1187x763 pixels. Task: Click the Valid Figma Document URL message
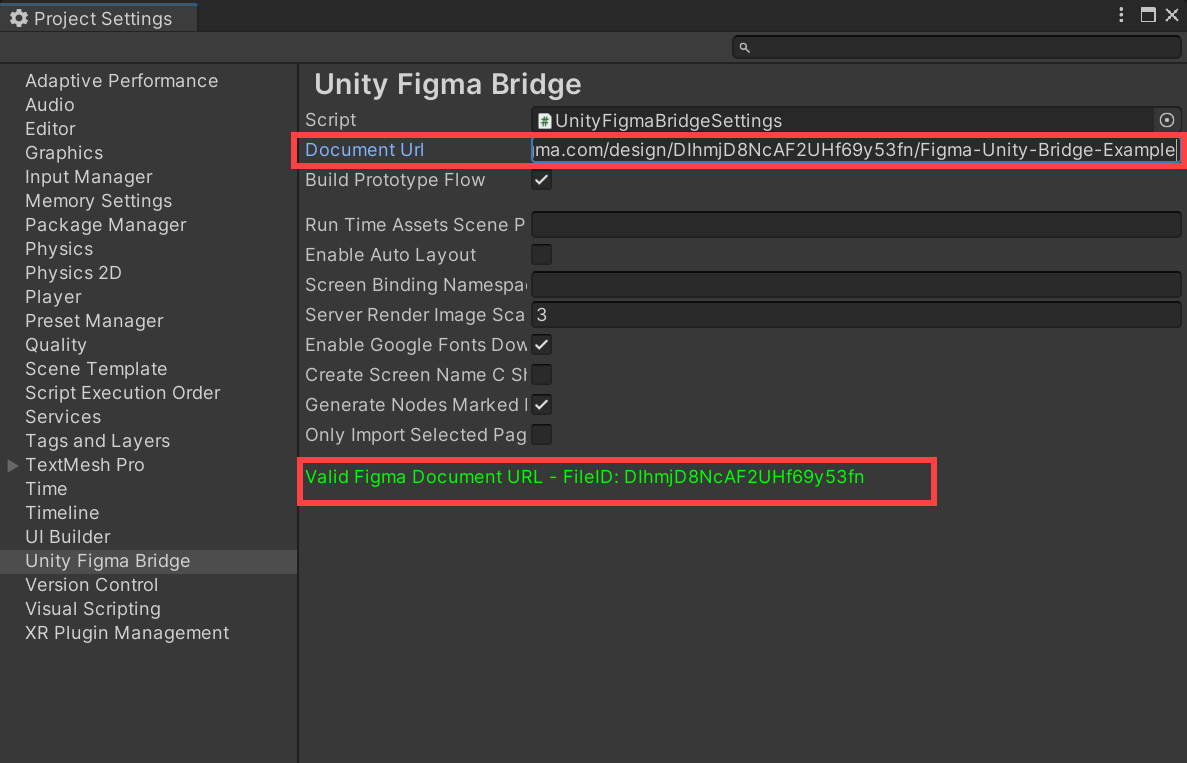click(584, 477)
